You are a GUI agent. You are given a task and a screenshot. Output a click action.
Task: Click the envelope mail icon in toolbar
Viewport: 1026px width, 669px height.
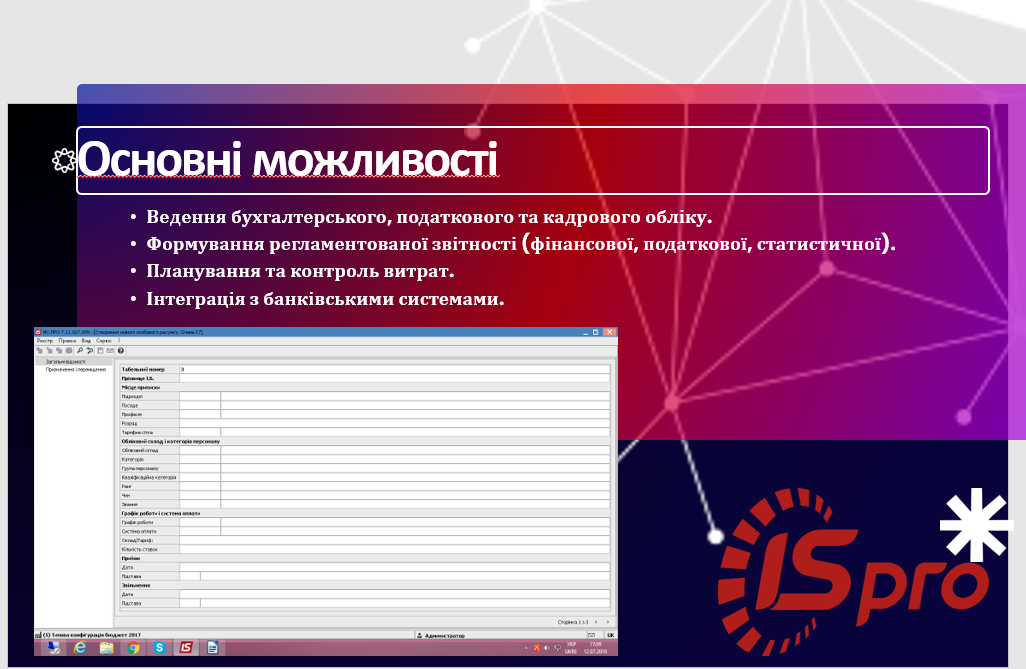(x=110, y=351)
